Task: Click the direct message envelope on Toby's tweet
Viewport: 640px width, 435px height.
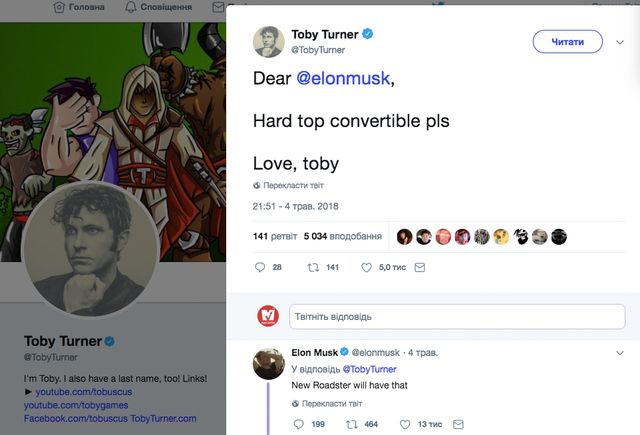Action: pyautogui.click(x=420, y=267)
